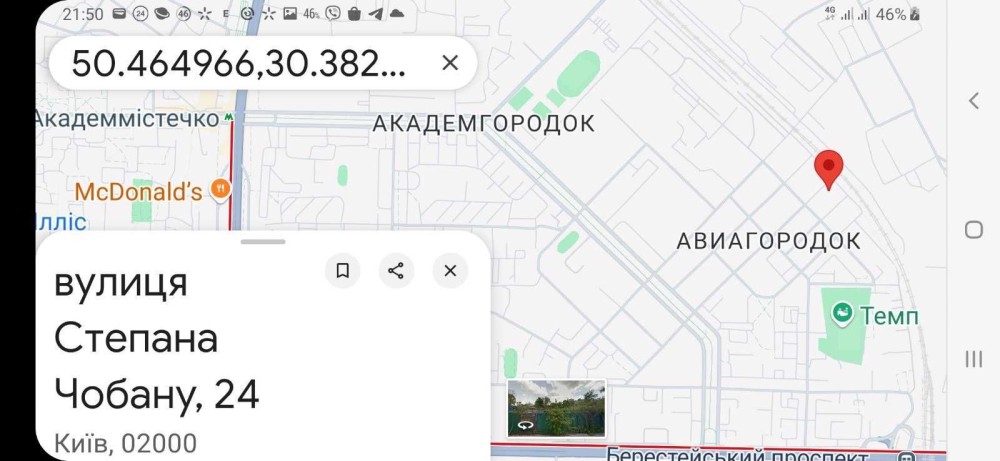Open recent apps with the three-bar button

click(973, 358)
